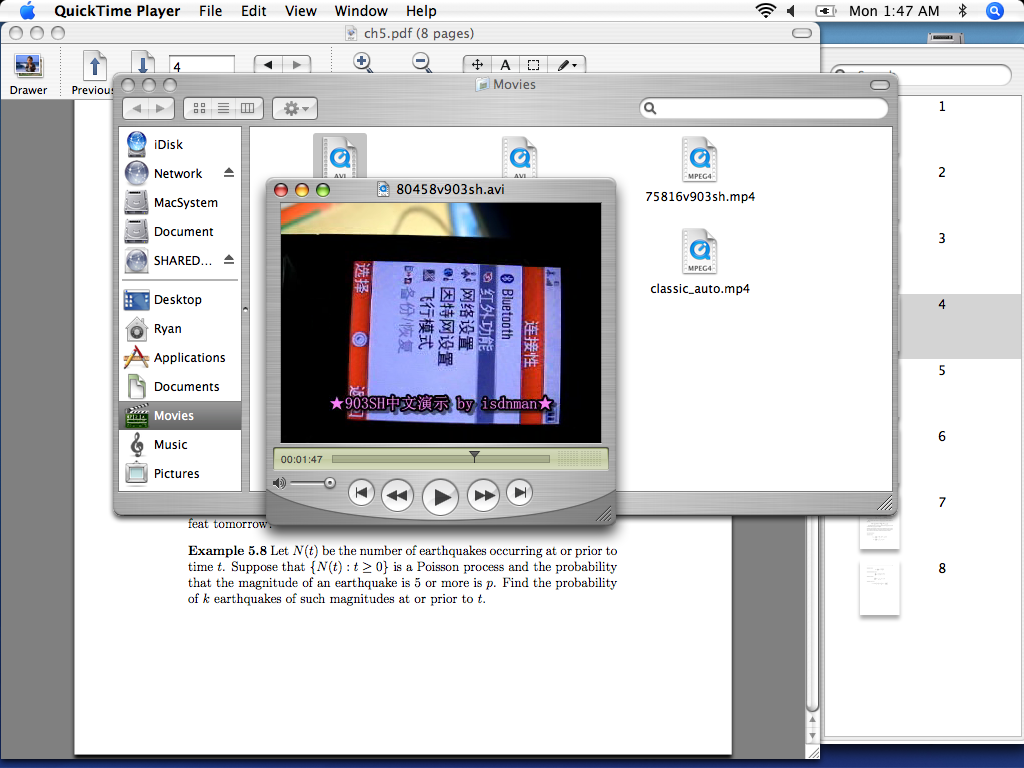Open the Window menu

[x=361, y=11]
